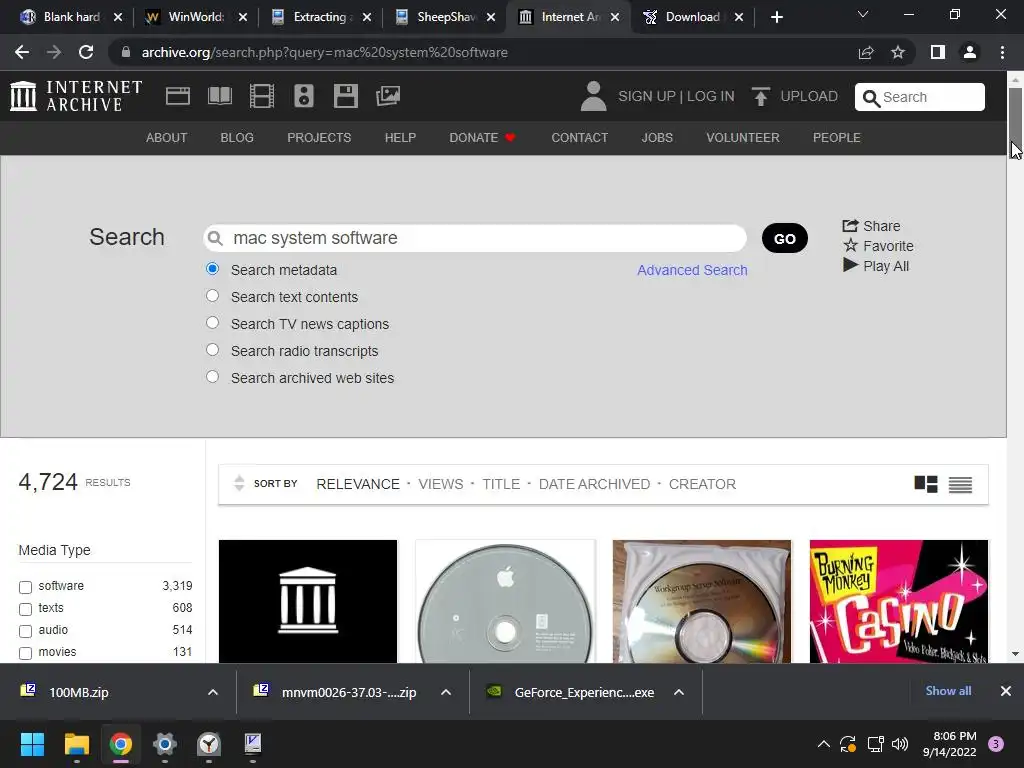Click the Internet Archive logo
This screenshot has height=768, width=1024.
click(x=76, y=96)
